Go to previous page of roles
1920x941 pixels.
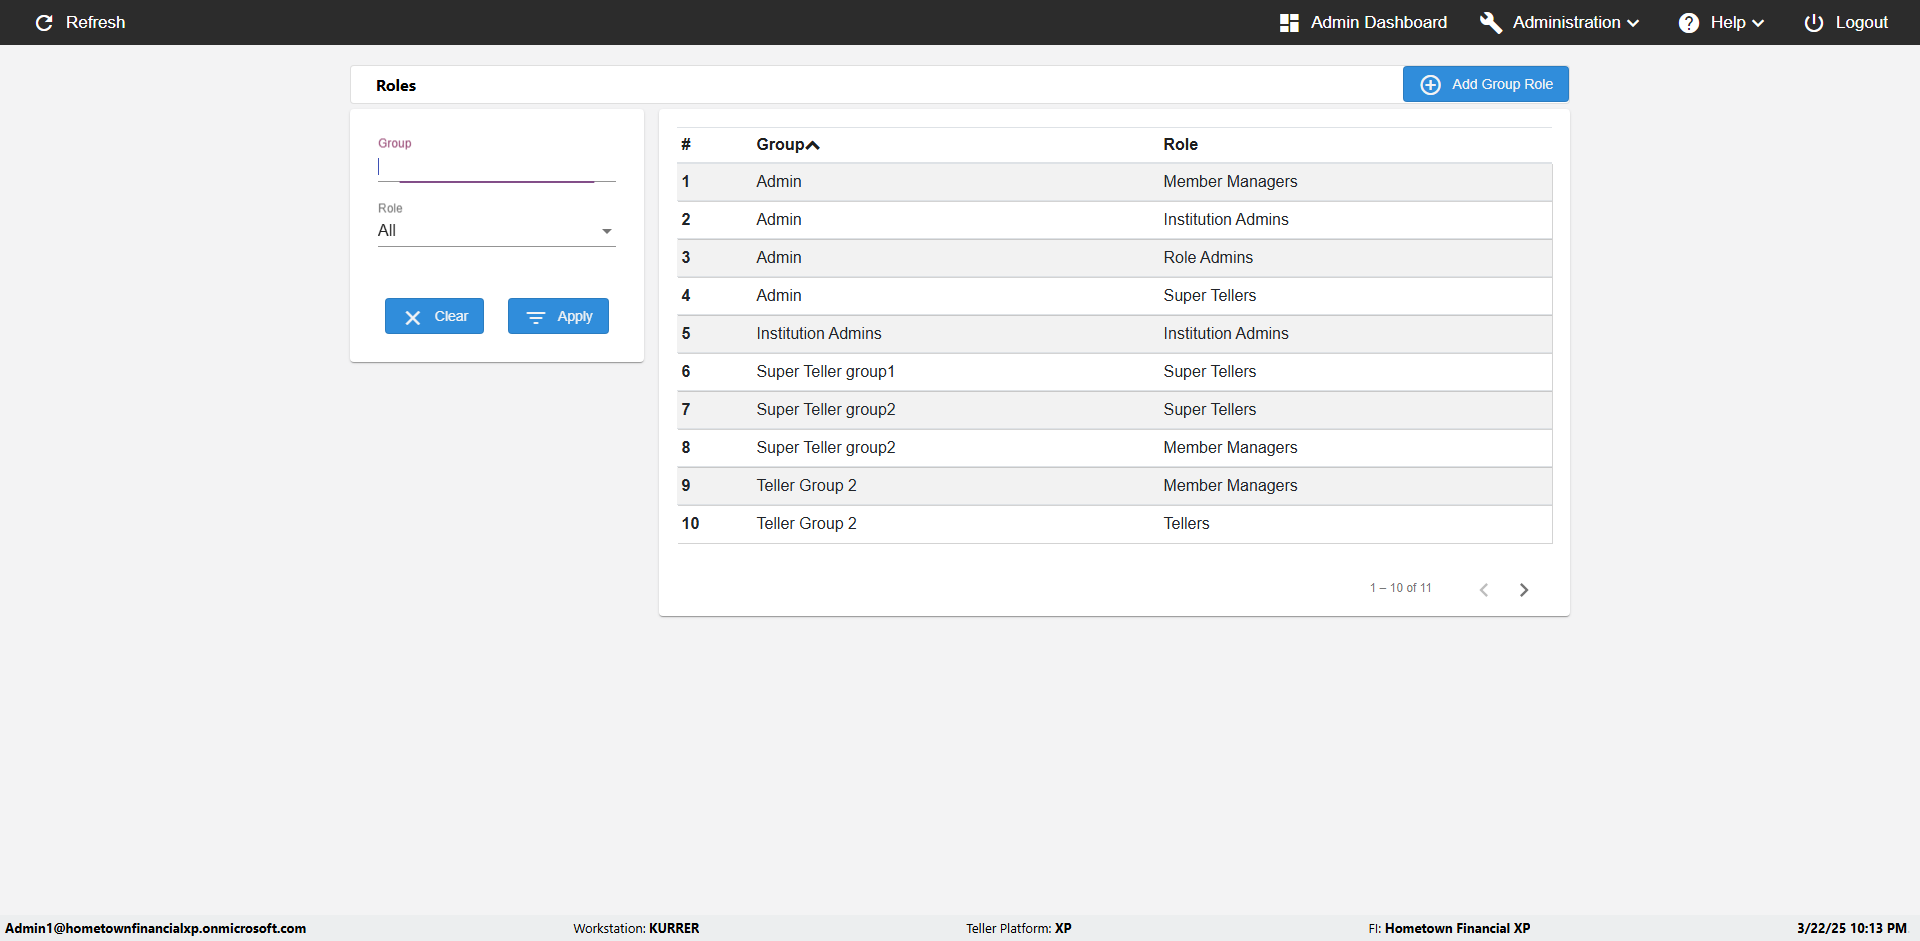[x=1484, y=590]
